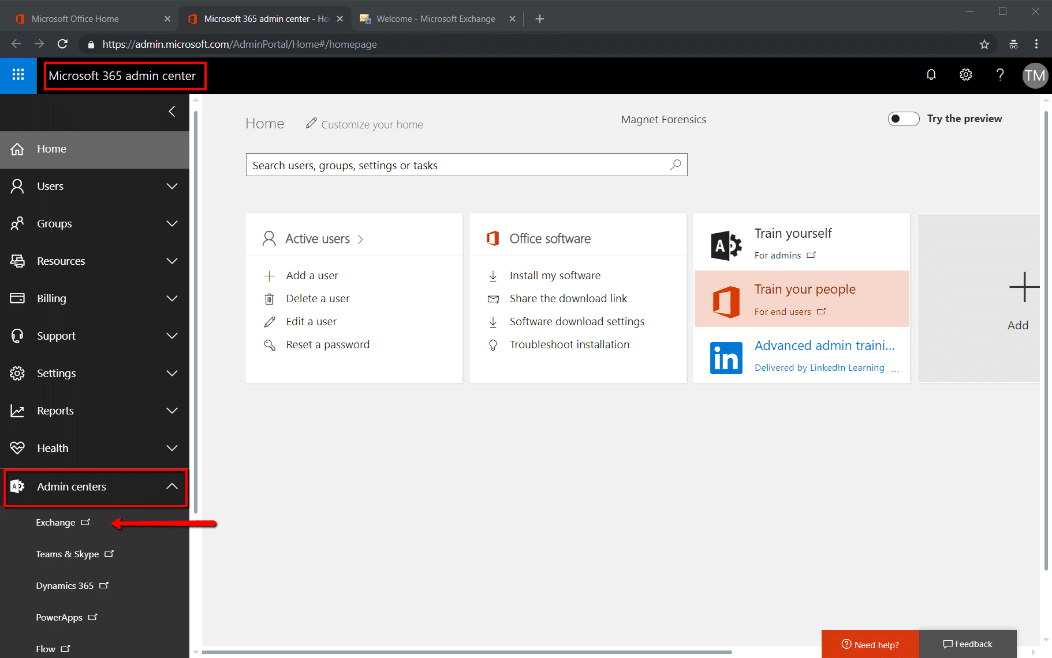Expand the Support menu chevron
This screenshot has width=1052, height=658.
(172, 336)
